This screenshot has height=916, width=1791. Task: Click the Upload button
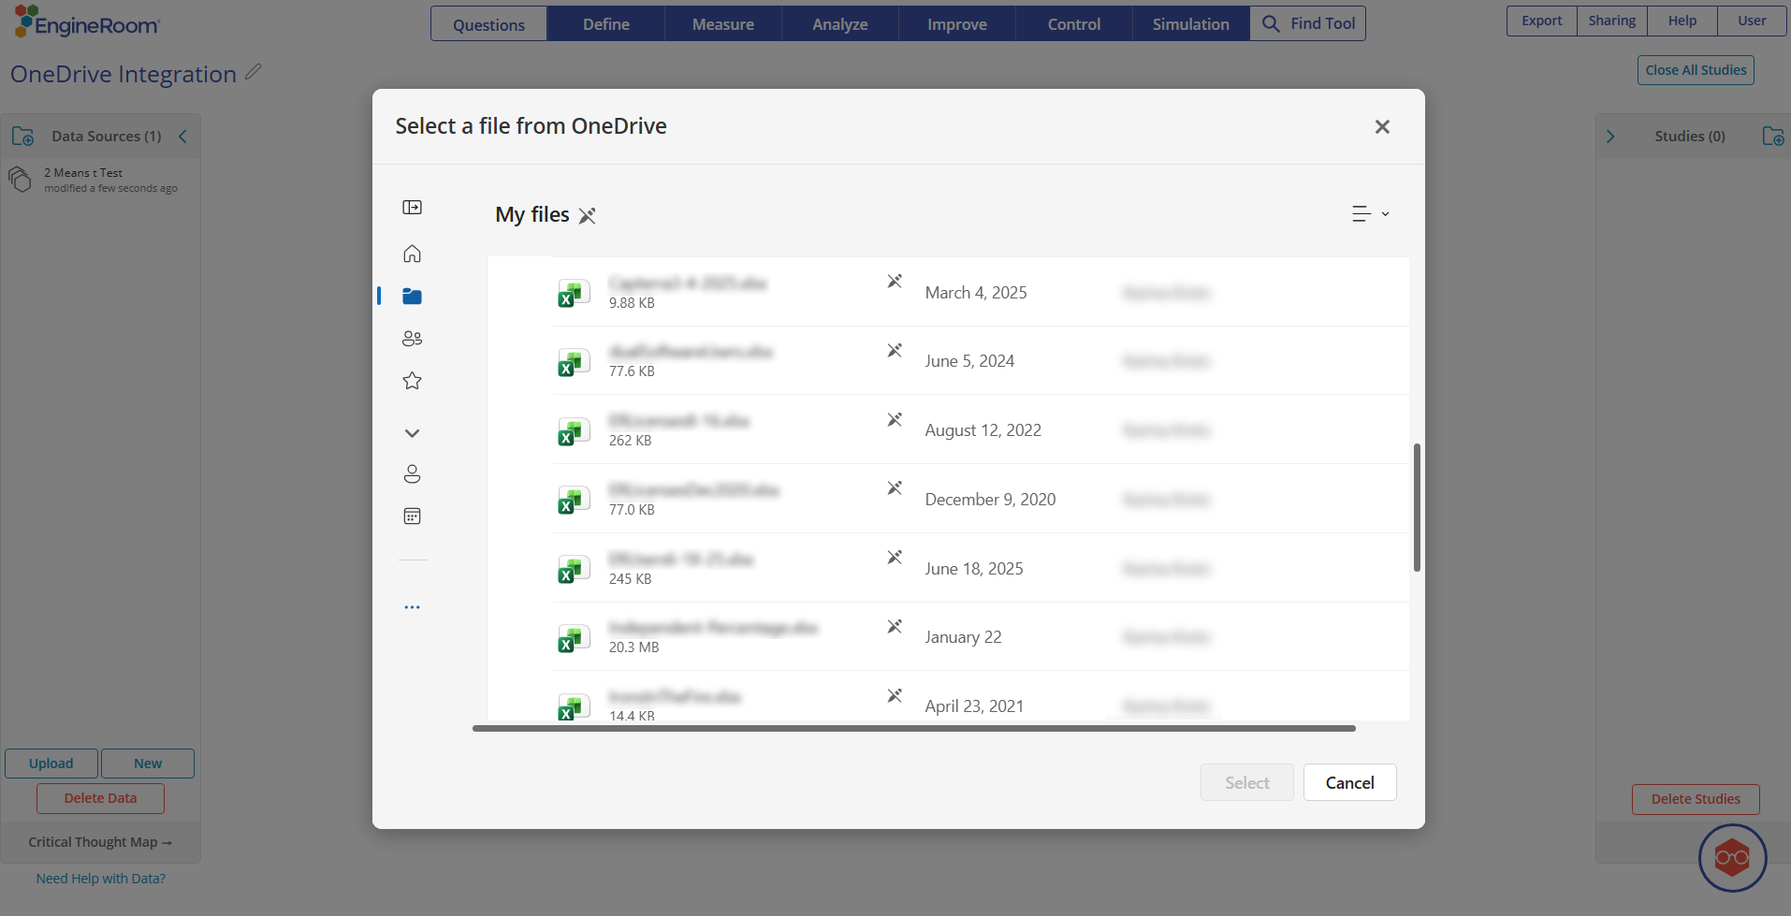pyautogui.click(x=51, y=764)
